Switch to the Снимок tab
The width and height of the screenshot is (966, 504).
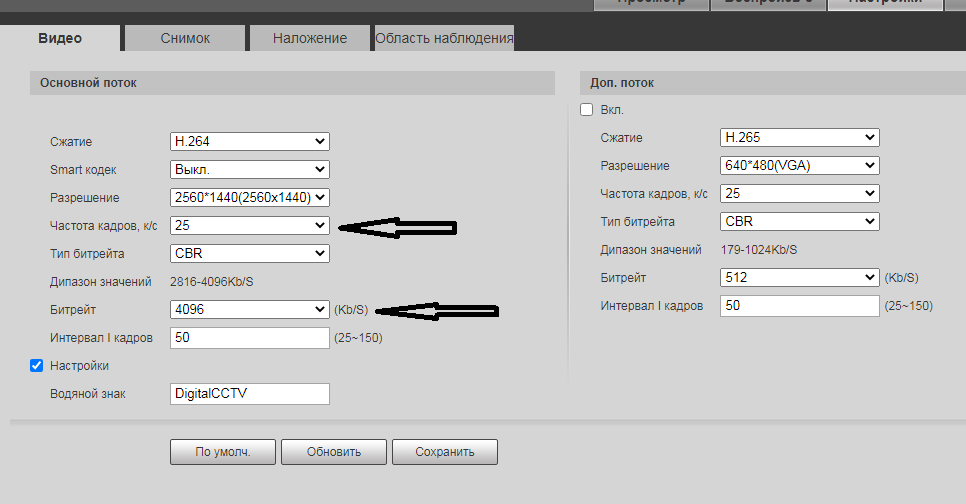tap(185, 38)
